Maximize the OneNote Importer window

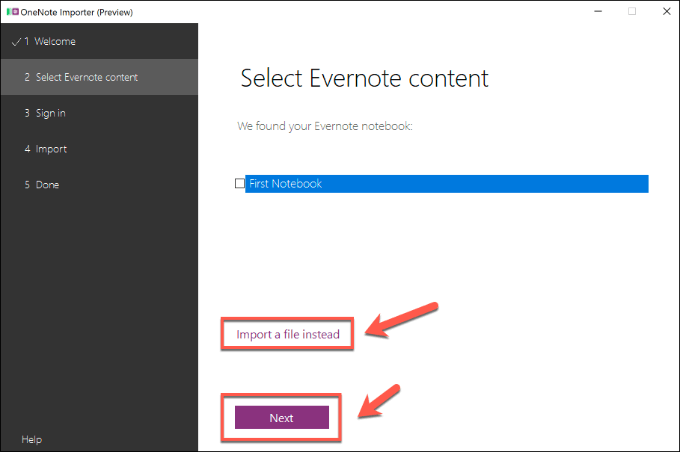point(632,11)
